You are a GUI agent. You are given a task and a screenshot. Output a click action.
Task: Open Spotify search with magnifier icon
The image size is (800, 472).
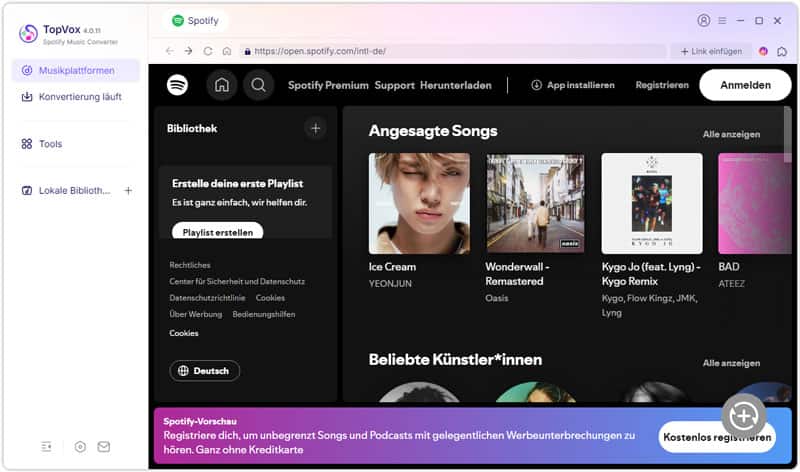(259, 85)
